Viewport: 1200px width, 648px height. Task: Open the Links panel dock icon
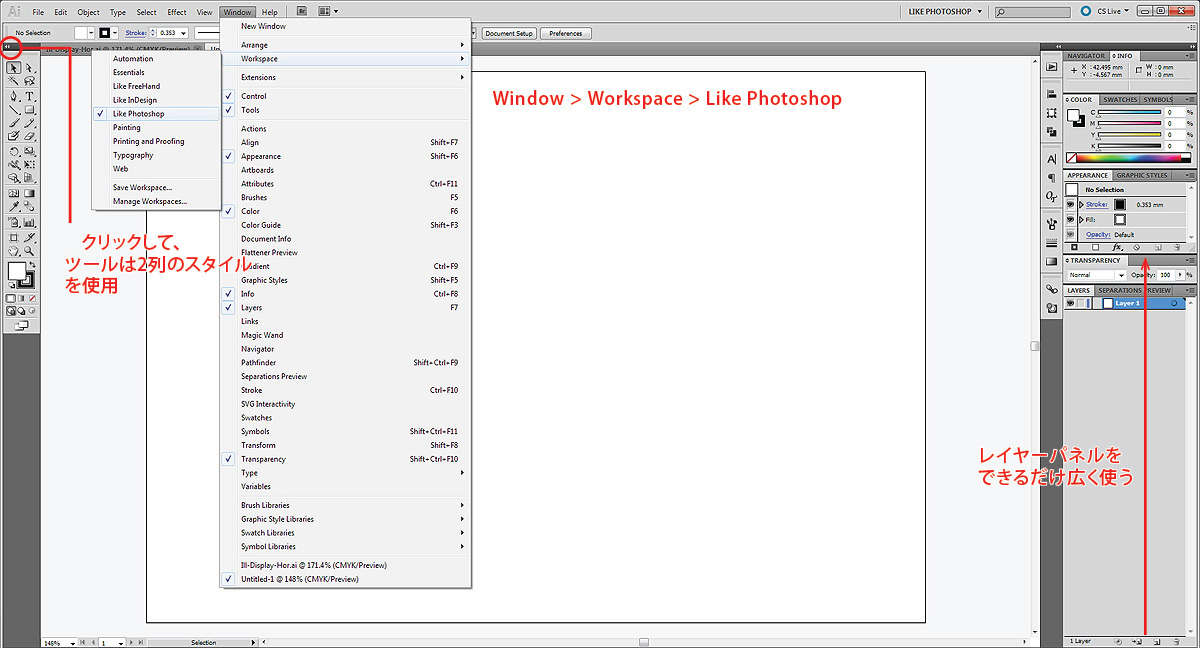(1052, 289)
